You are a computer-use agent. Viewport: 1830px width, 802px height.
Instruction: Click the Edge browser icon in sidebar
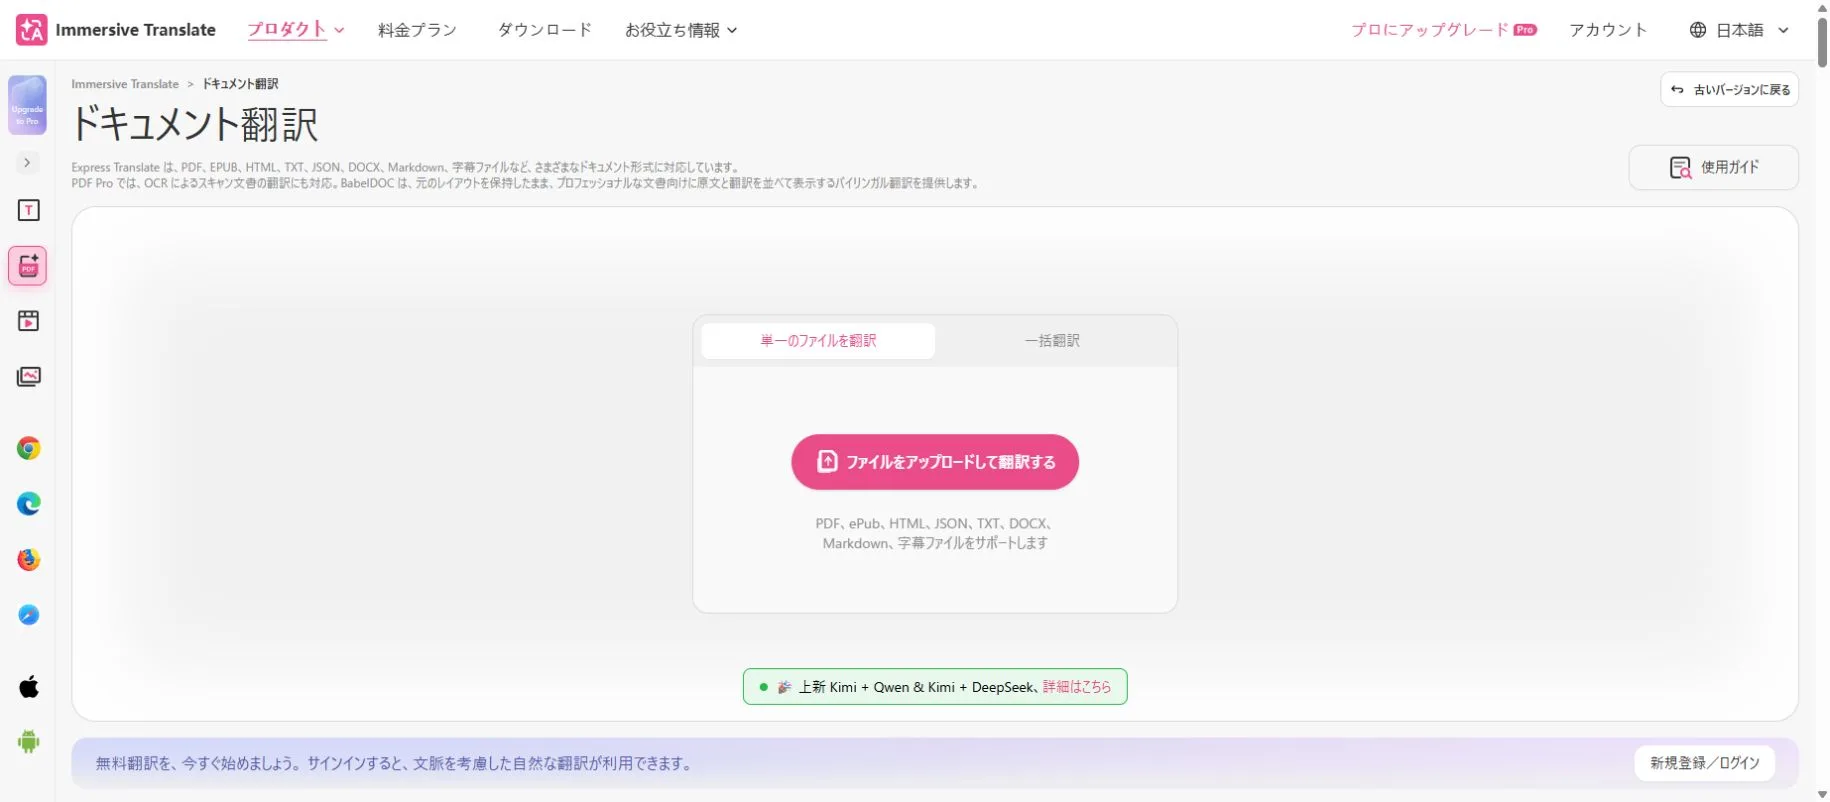(x=28, y=504)
